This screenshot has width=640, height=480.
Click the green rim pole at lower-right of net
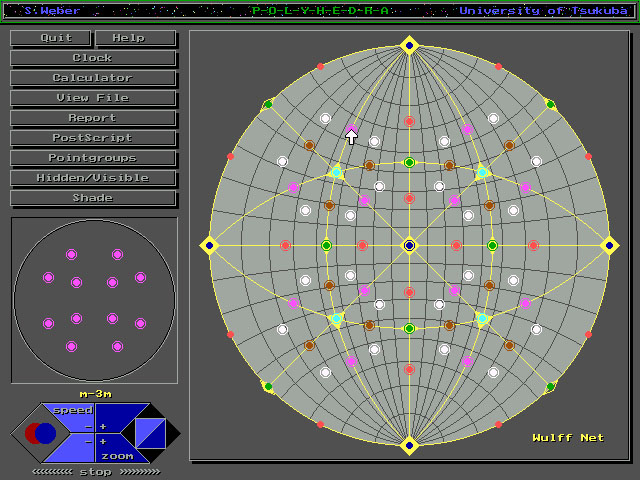pyautogui.click(x=550, y=386)
